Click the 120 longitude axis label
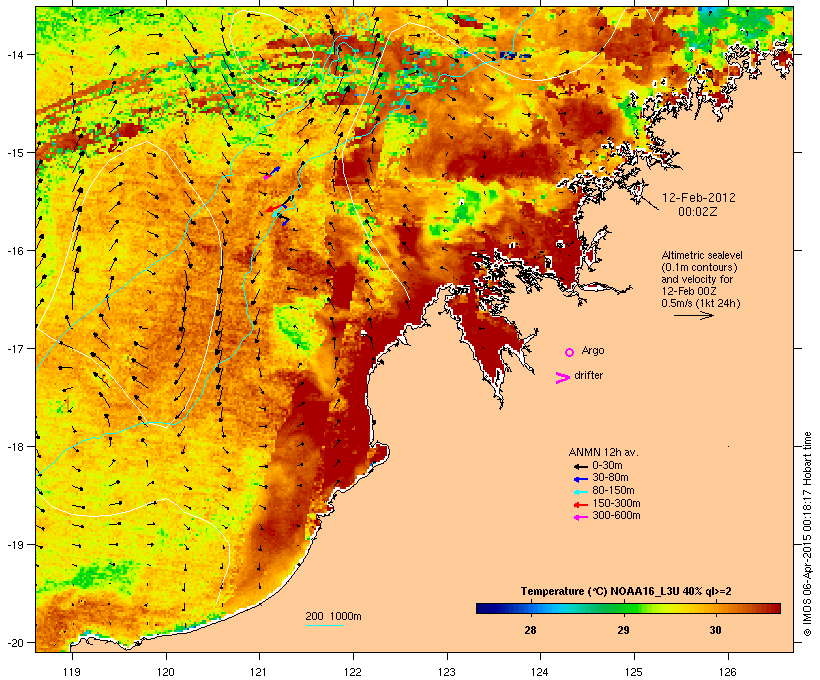The height and width of the screenshot is (680, 820). point(166,672)
